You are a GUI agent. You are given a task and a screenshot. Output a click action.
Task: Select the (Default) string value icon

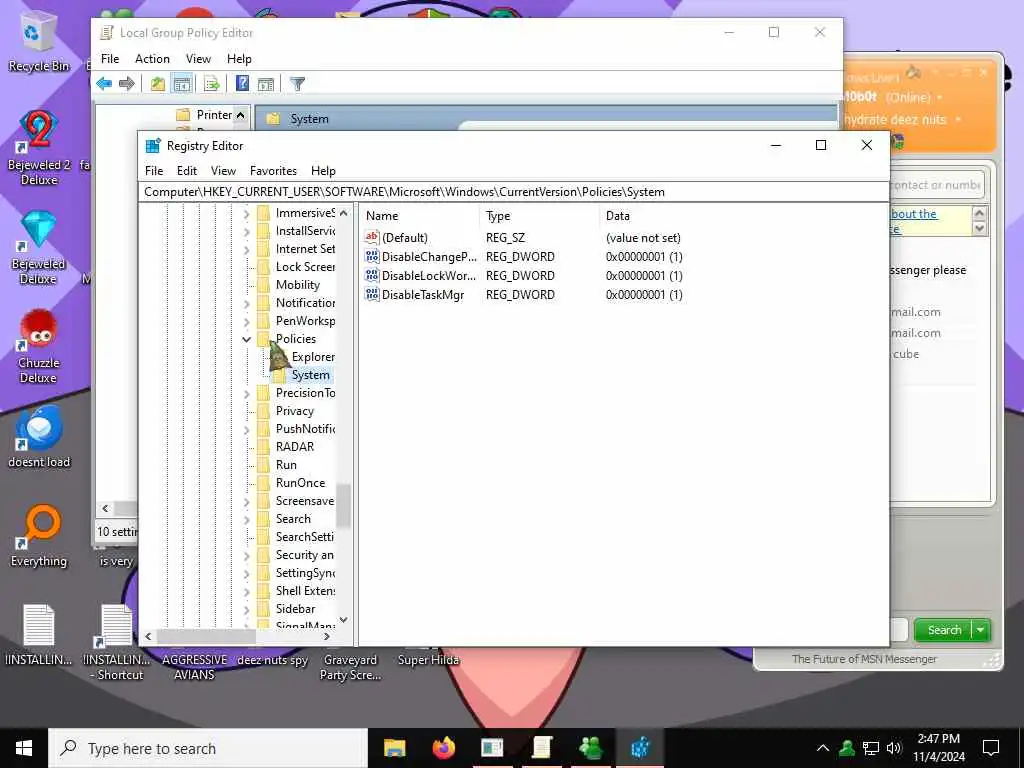click(x=372, y=237)
